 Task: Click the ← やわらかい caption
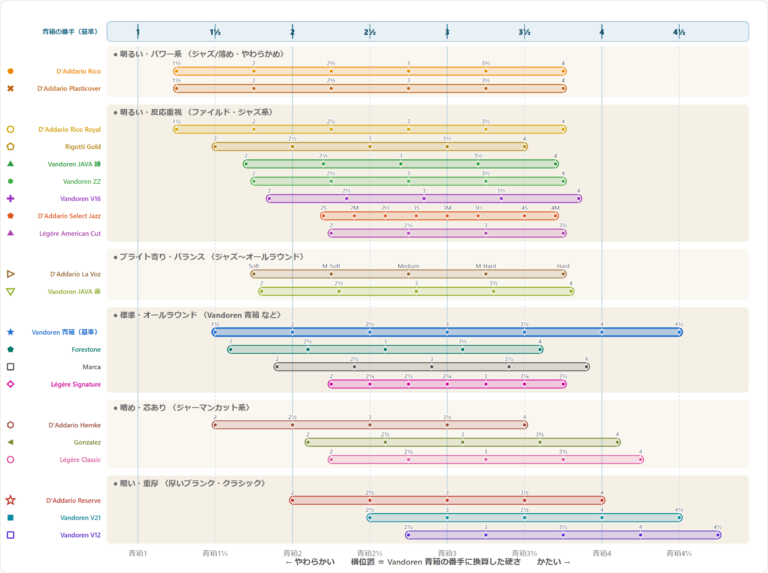click(310, 562)
